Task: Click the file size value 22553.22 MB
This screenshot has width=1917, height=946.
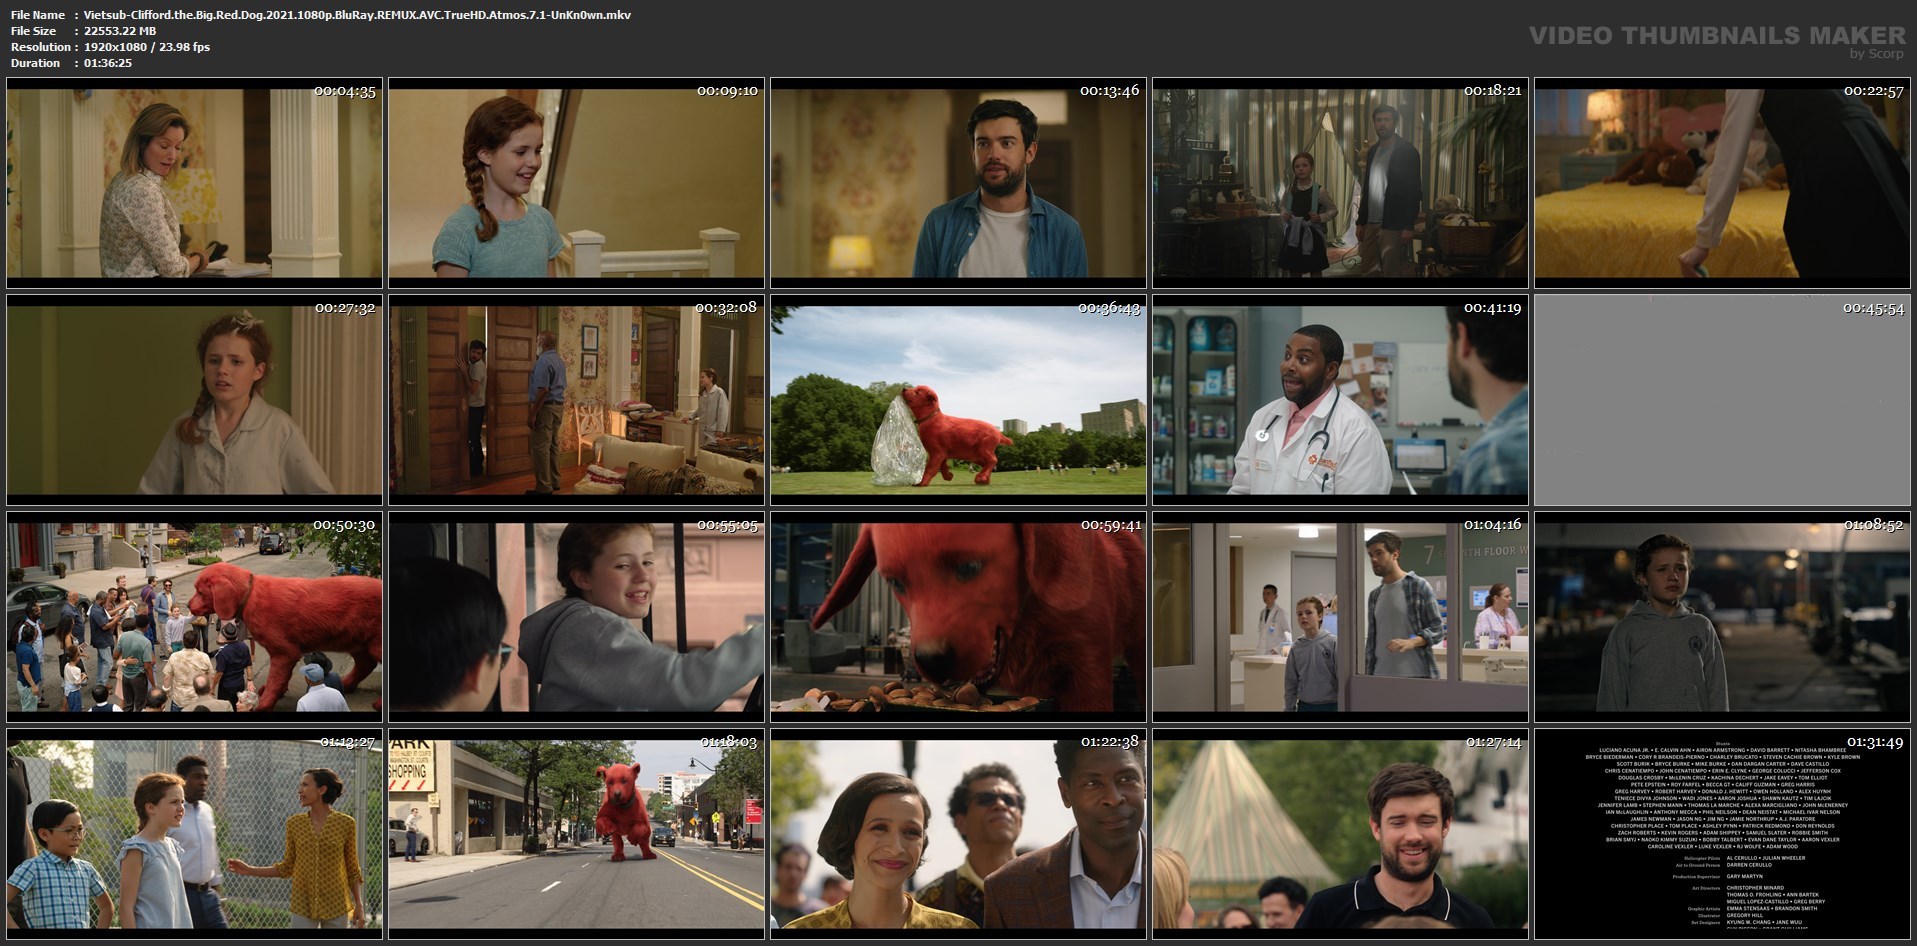Action: (x=120, y=31)
